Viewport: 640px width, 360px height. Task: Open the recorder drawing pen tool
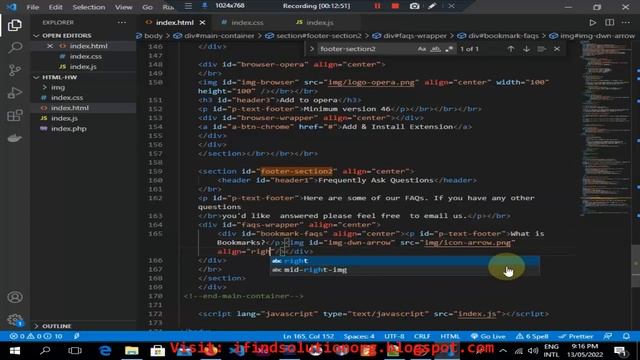point(432,6)
